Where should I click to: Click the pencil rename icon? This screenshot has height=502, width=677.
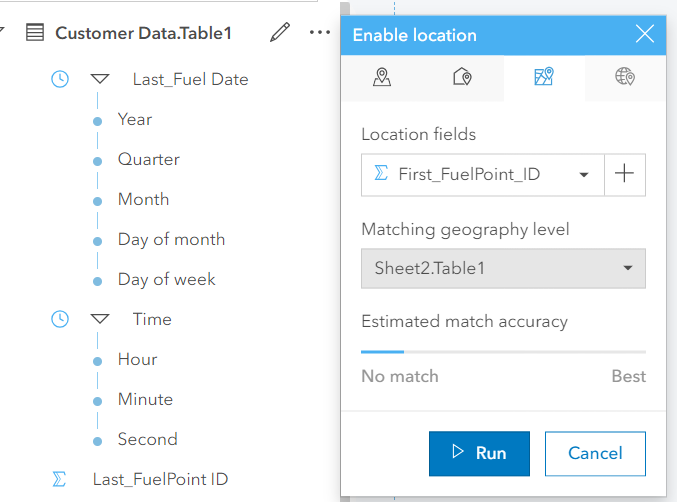click(280, 33)
